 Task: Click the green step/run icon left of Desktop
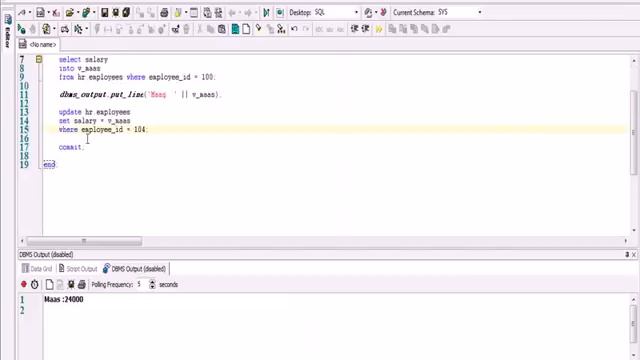(267, 13)
